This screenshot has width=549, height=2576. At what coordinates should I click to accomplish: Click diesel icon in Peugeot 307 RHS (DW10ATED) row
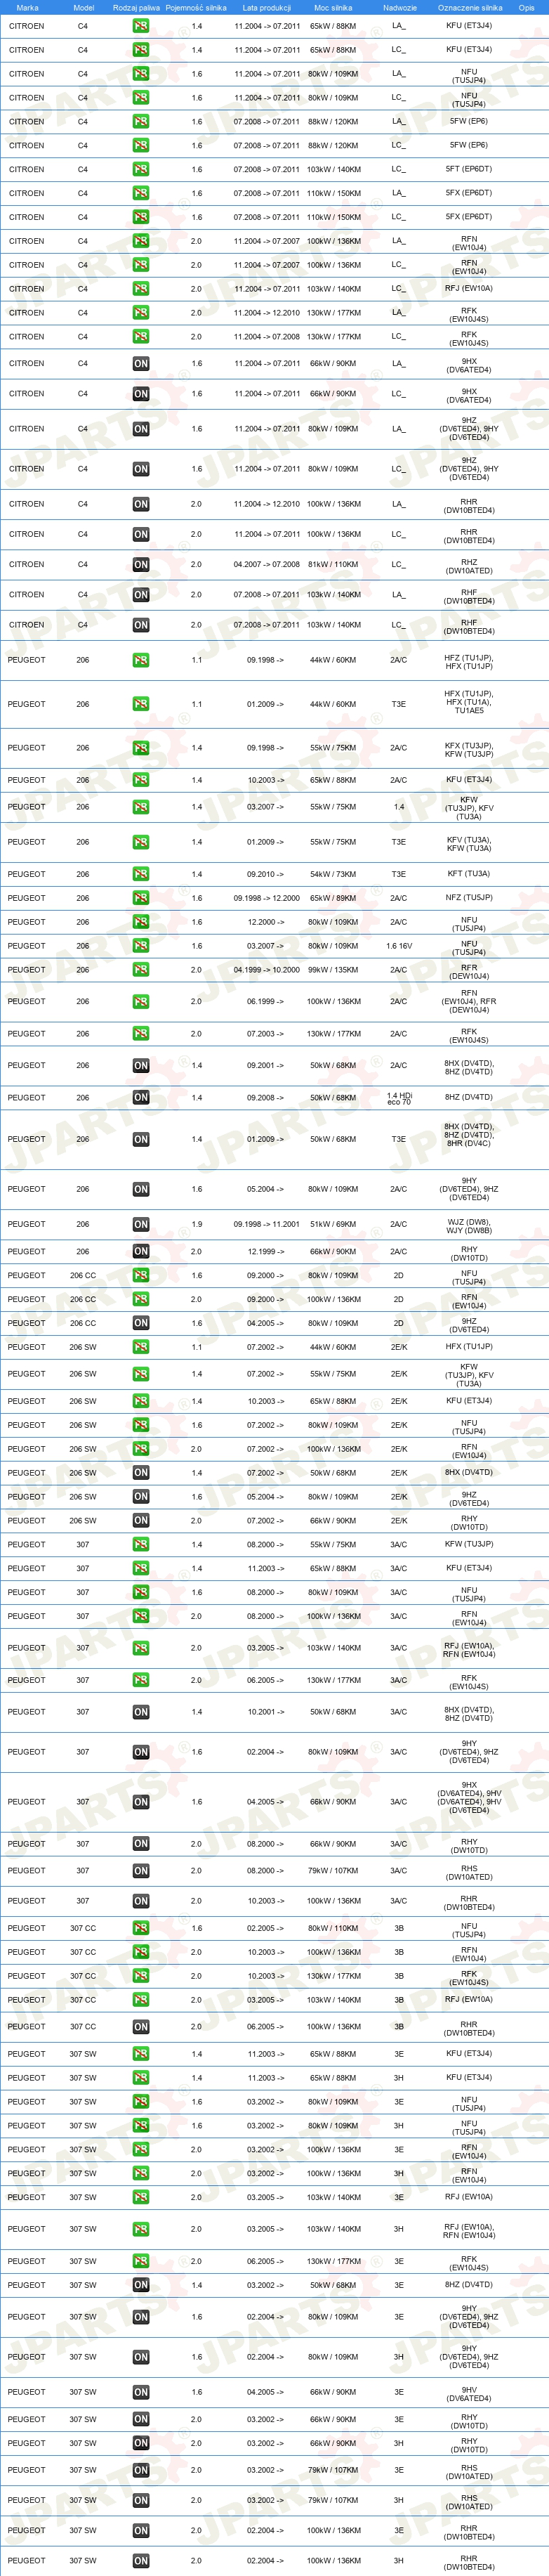[x=141, y=1871]
